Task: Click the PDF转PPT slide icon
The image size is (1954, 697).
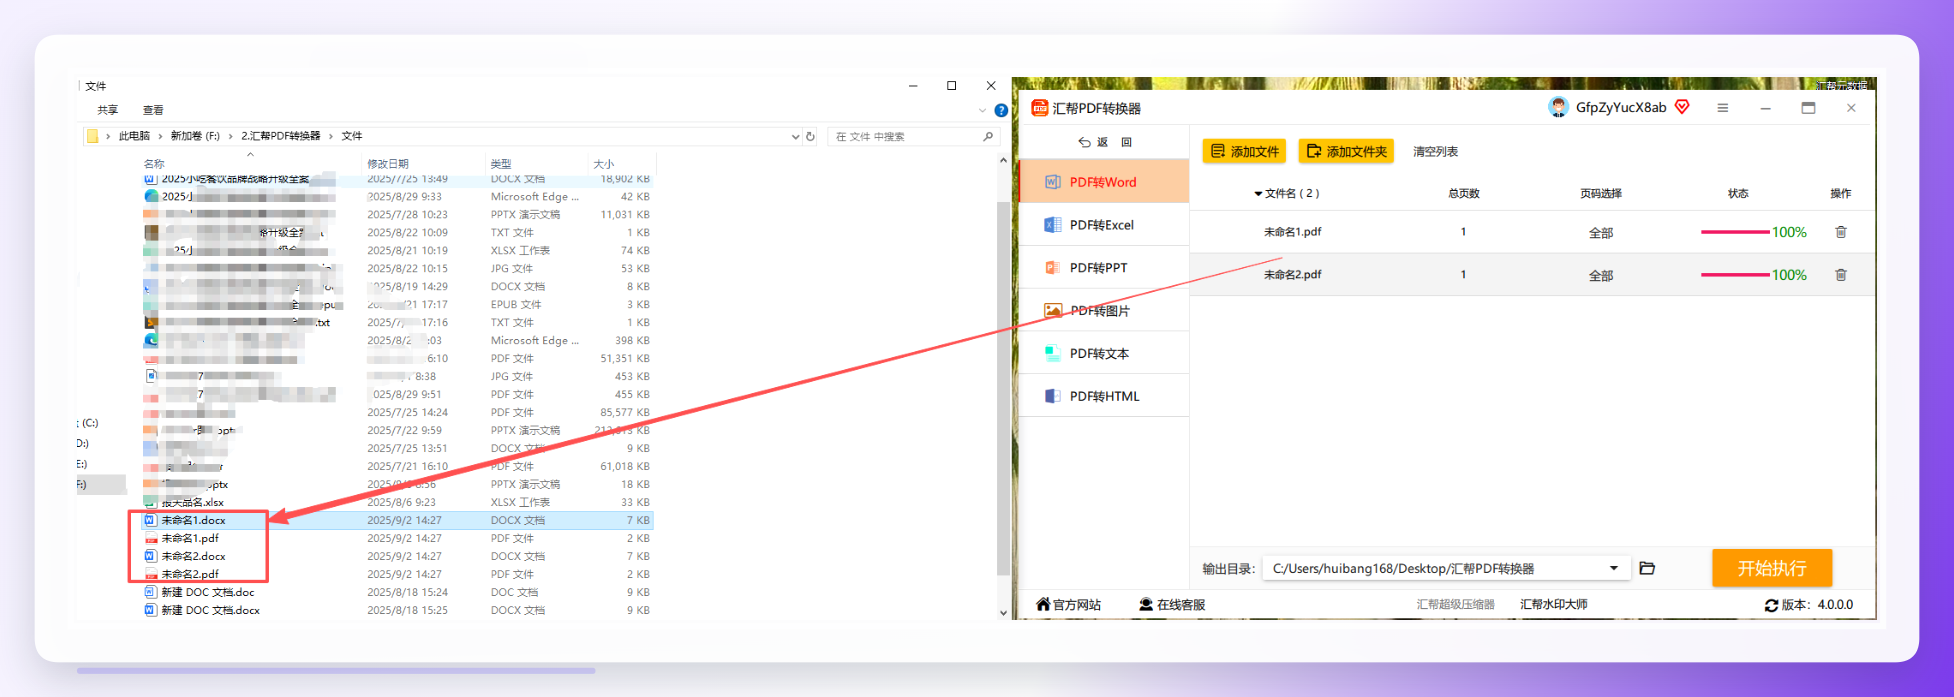Action: pyautogui.click(x=1052, y=268)
